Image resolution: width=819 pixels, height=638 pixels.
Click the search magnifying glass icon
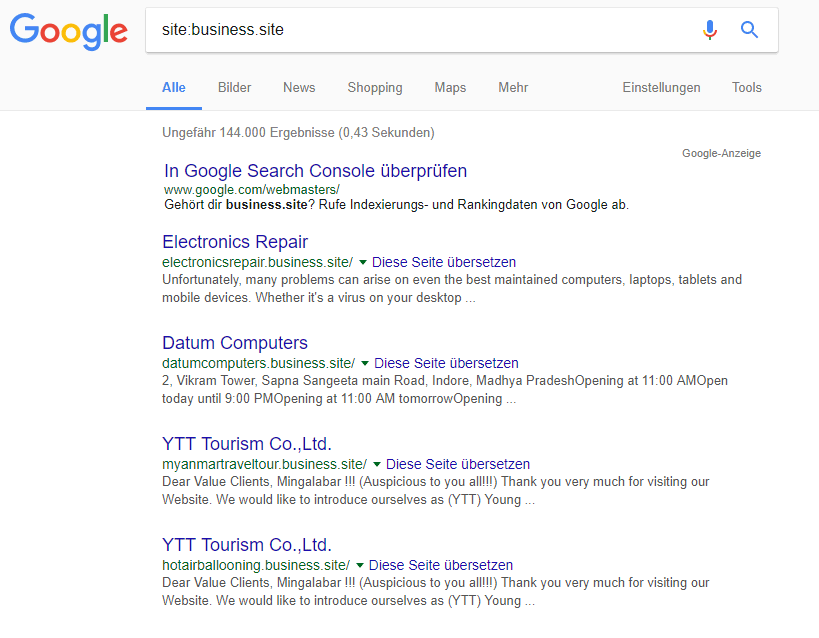tap(749, 30)
